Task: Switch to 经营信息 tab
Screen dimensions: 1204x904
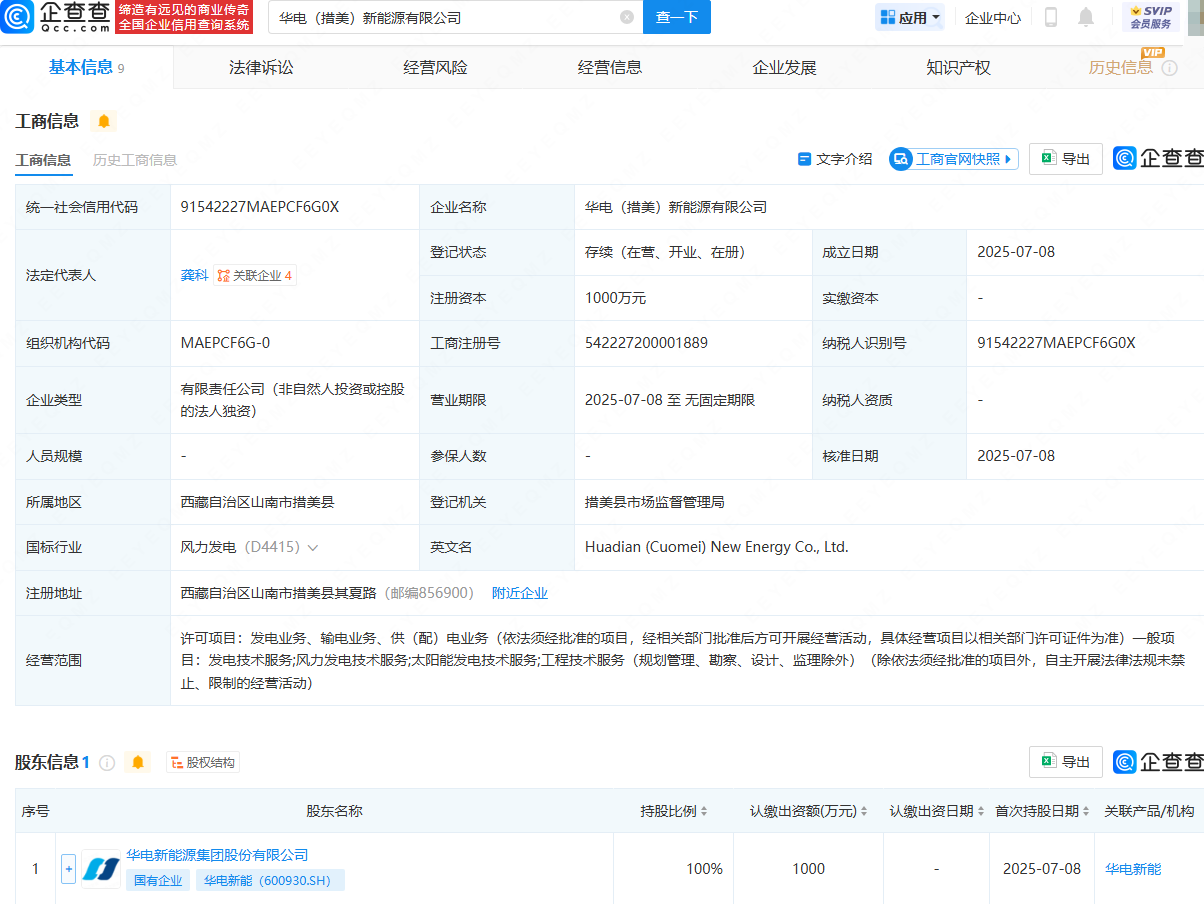Action: click(x=610, y=68)
